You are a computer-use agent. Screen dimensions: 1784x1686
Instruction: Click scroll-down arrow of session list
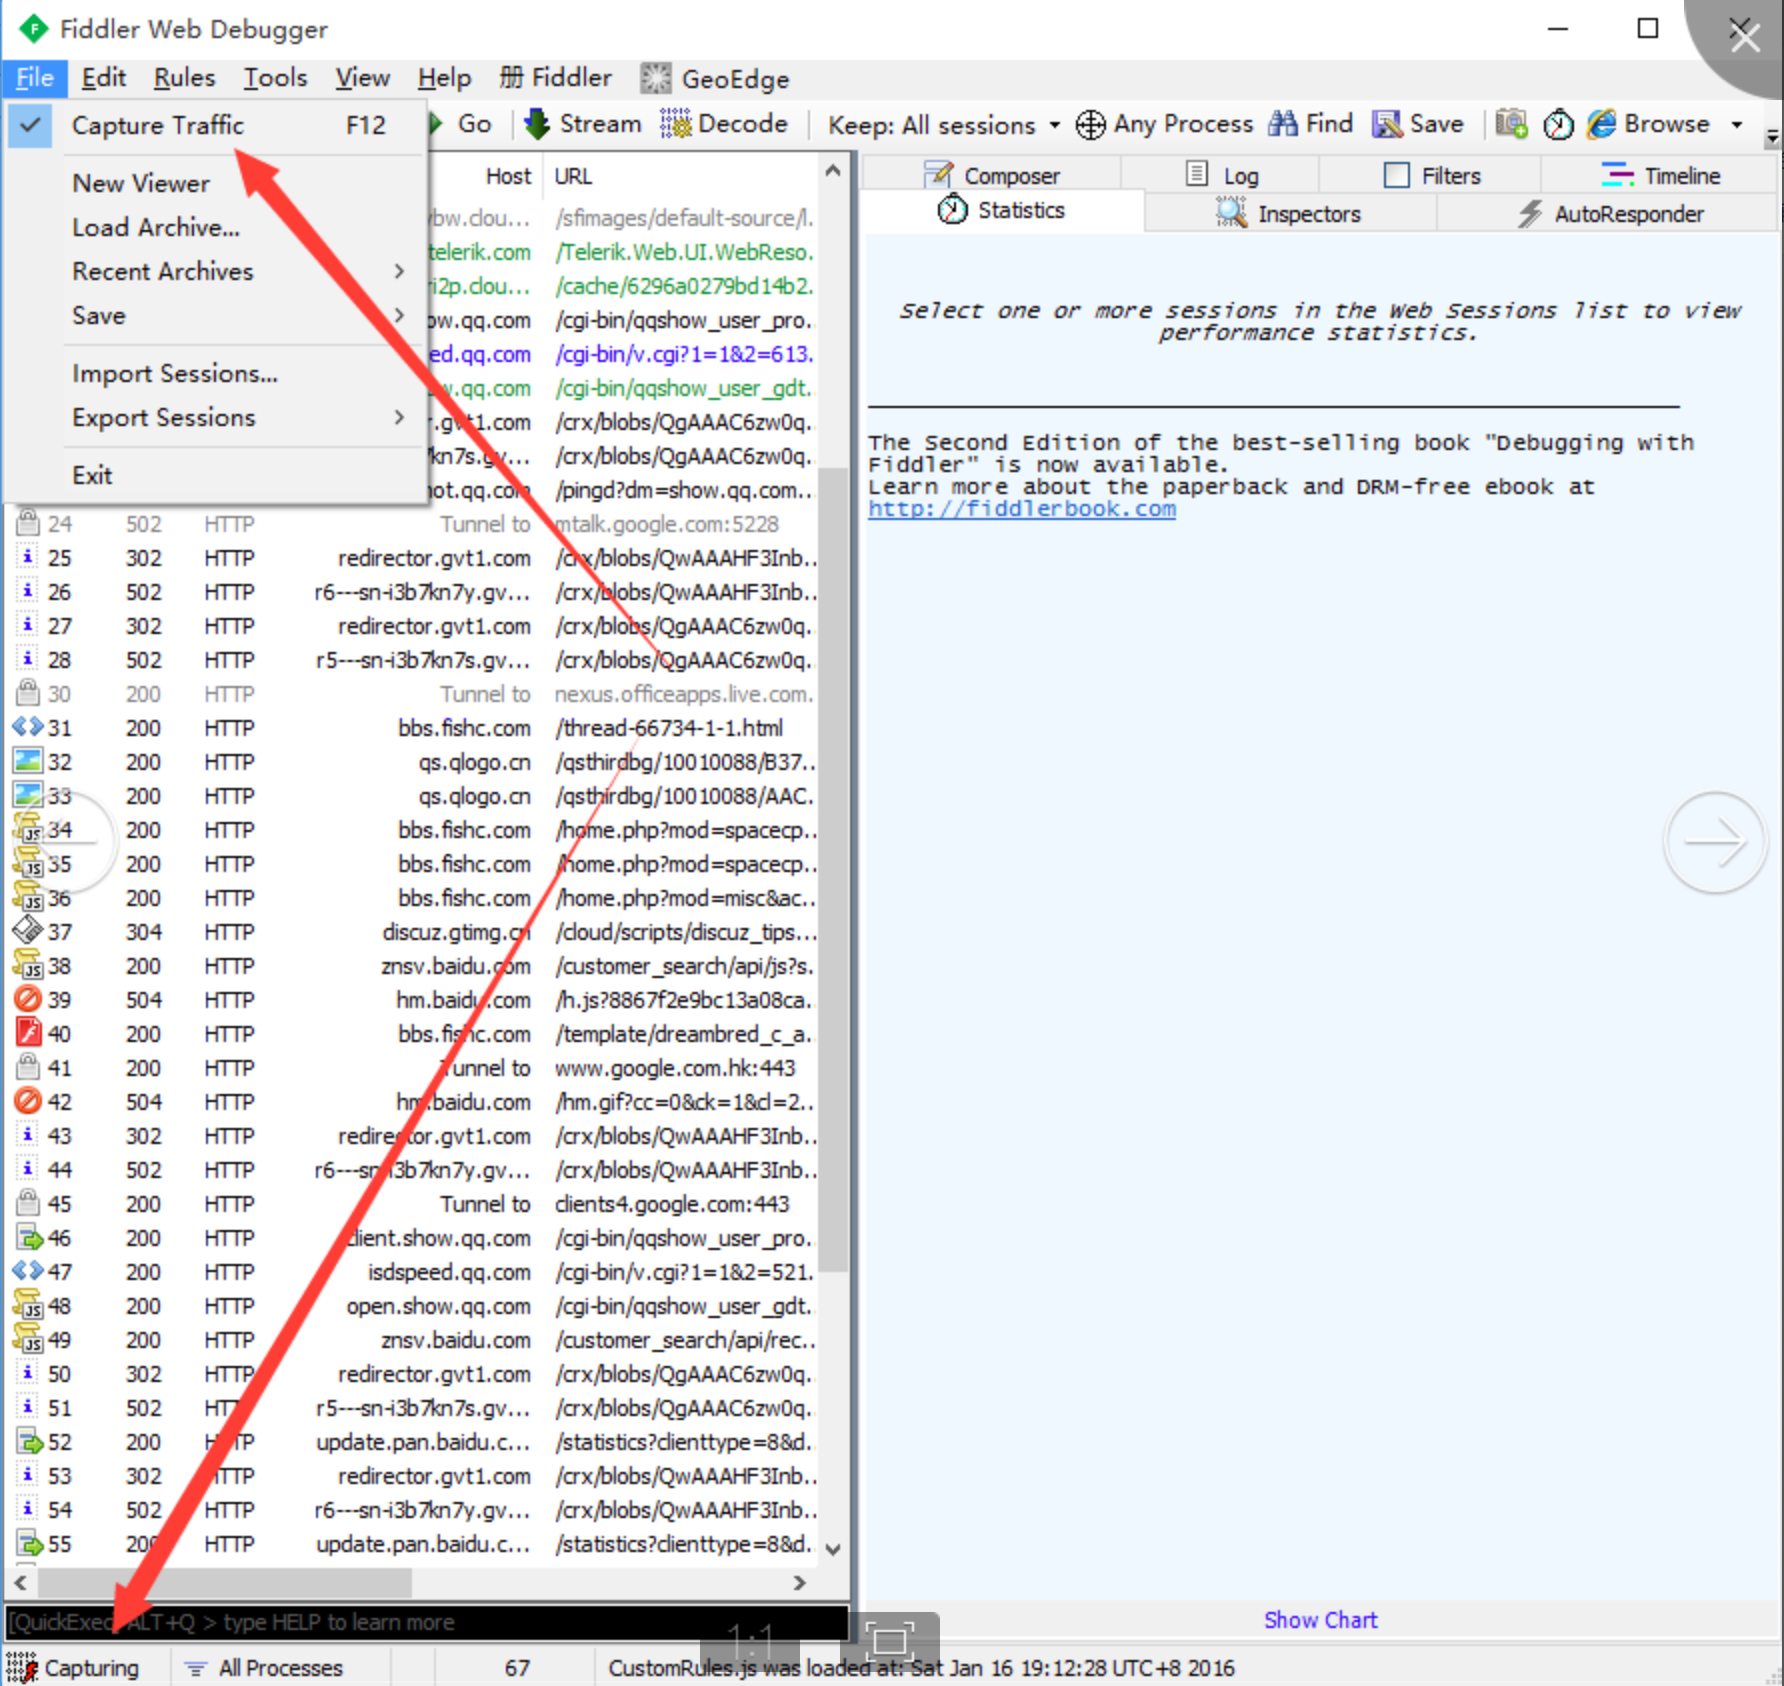[833, 1549]
